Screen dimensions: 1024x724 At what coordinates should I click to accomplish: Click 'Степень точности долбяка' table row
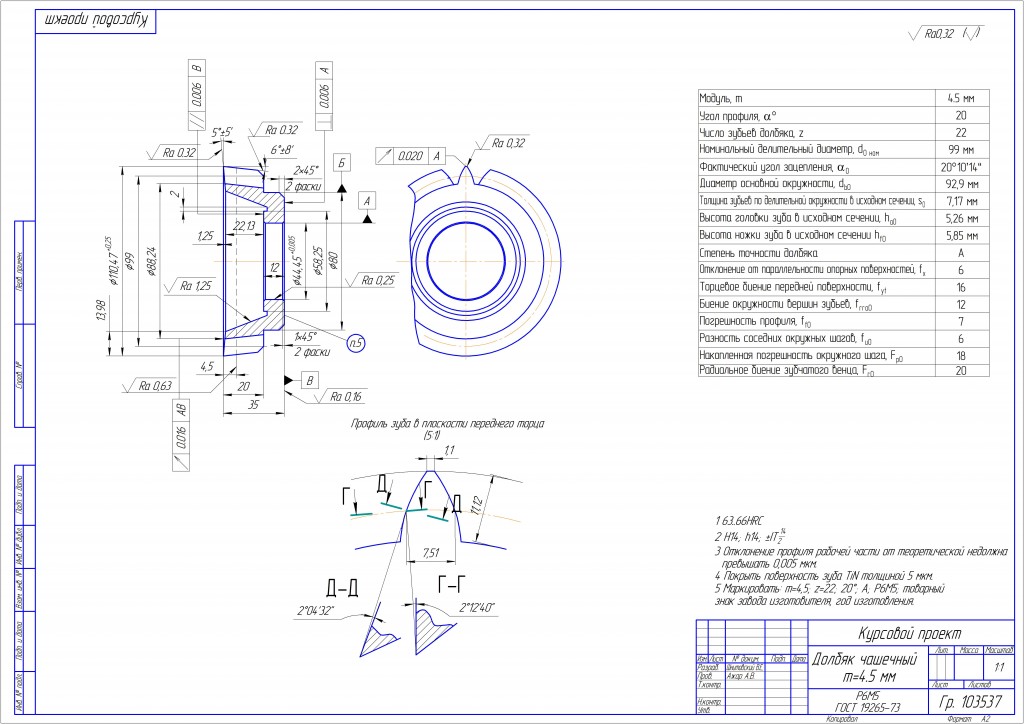pyautogui.click(x=844, y=253)
